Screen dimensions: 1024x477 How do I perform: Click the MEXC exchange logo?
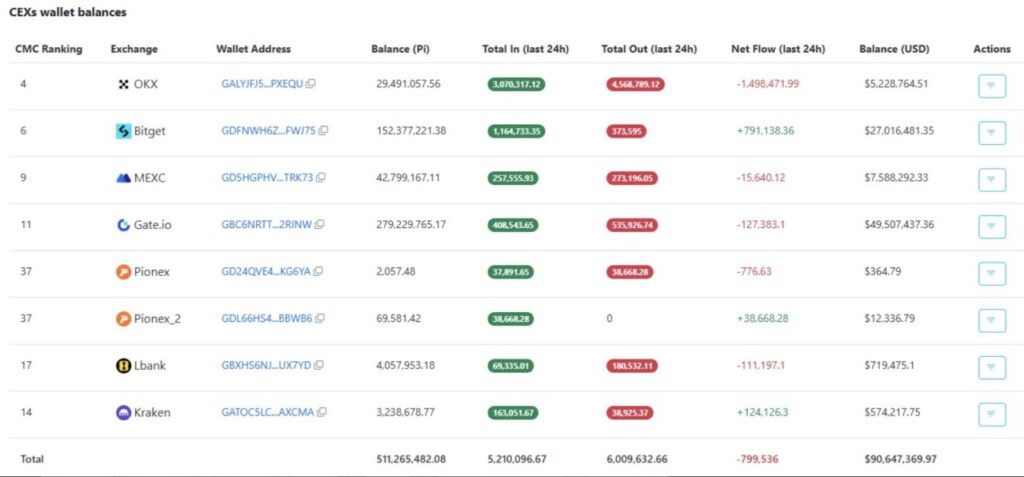(123, 178)
